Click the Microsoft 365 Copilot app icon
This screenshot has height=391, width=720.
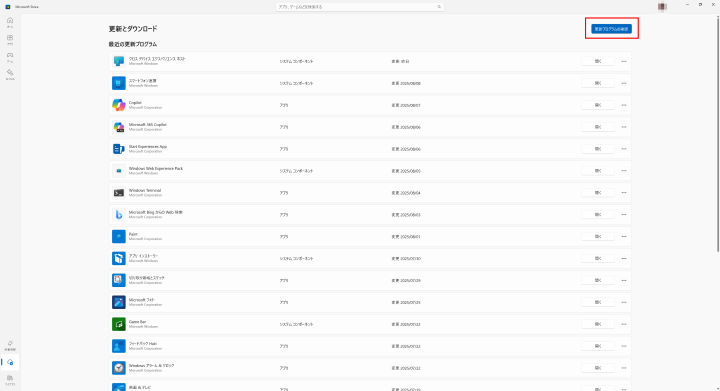pos(118,127)
